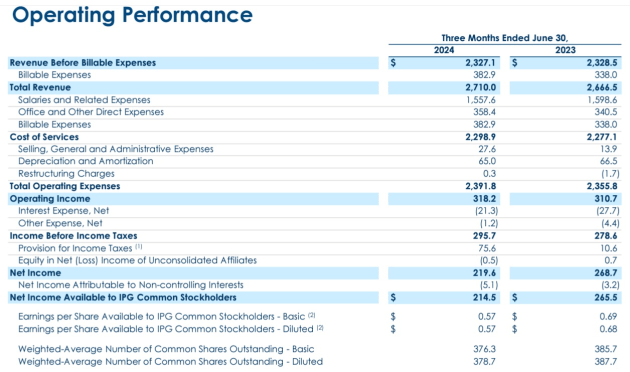
Task: Select "Net Income Attributable to Non-controlling Interests" label
Action: click(x=131, y=285)
